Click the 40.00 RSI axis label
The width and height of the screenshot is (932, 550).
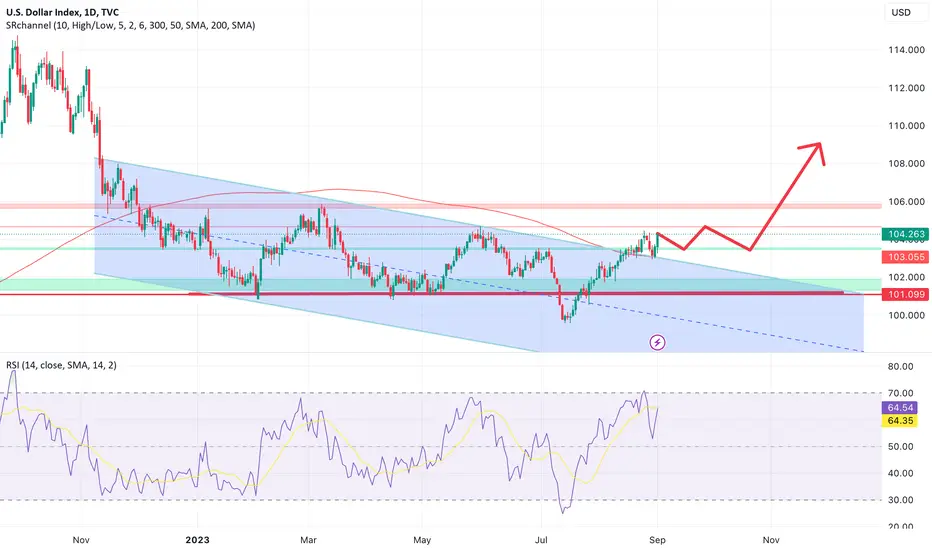900,473
